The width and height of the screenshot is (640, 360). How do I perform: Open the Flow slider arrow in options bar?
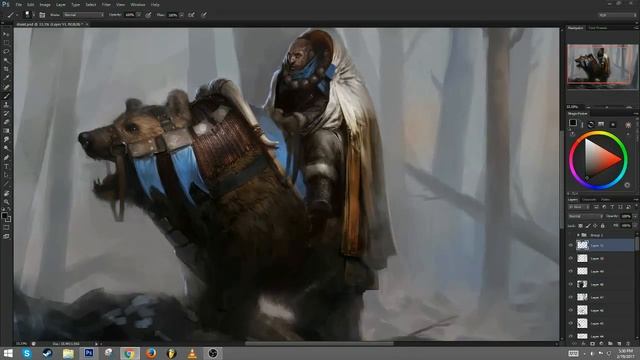181,15
